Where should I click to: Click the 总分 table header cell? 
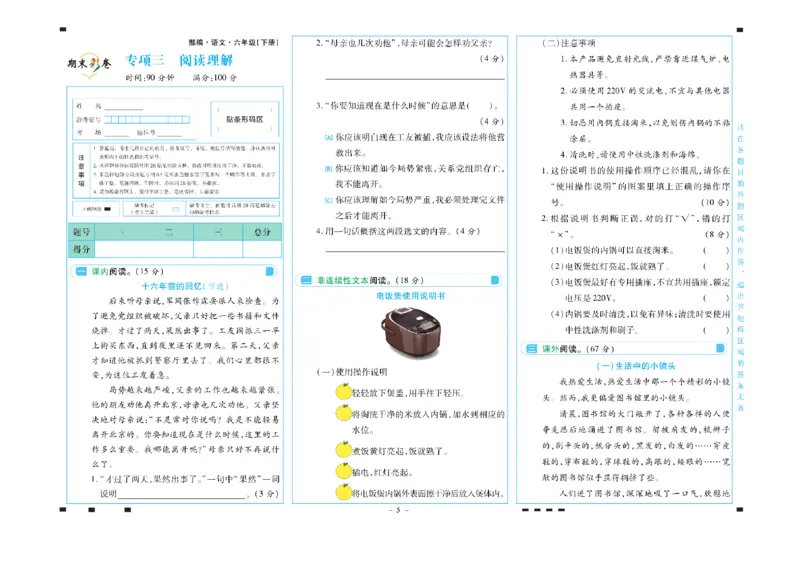(262, 232)
